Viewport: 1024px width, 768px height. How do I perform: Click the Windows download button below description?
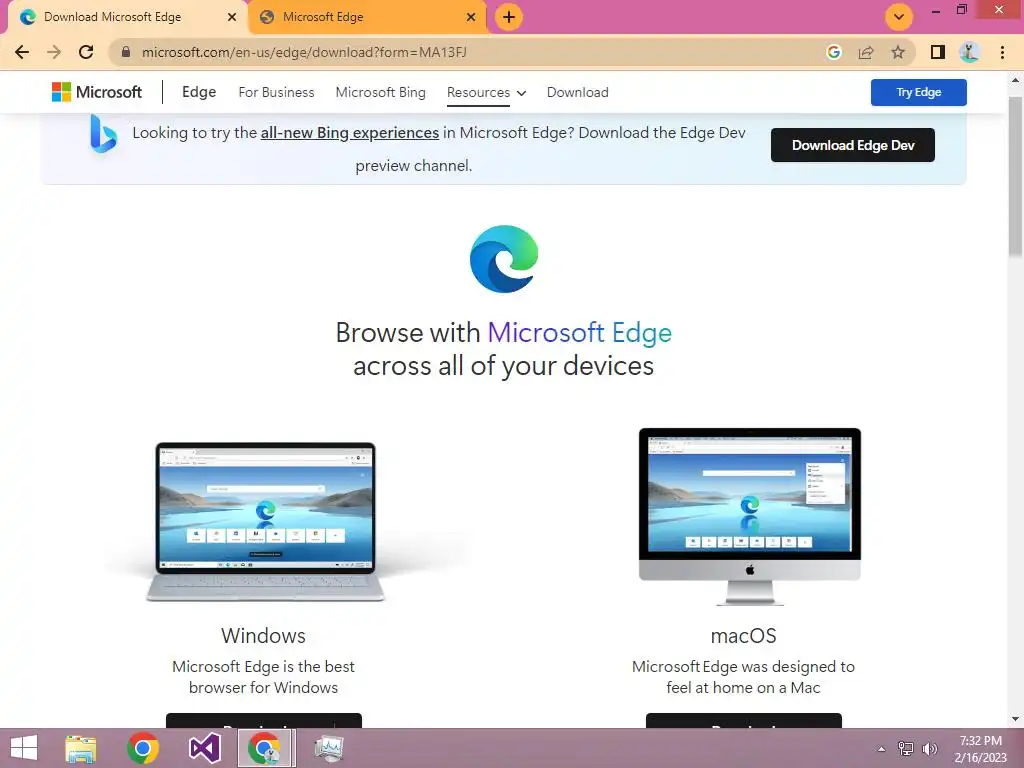click(x=264, y=720)
